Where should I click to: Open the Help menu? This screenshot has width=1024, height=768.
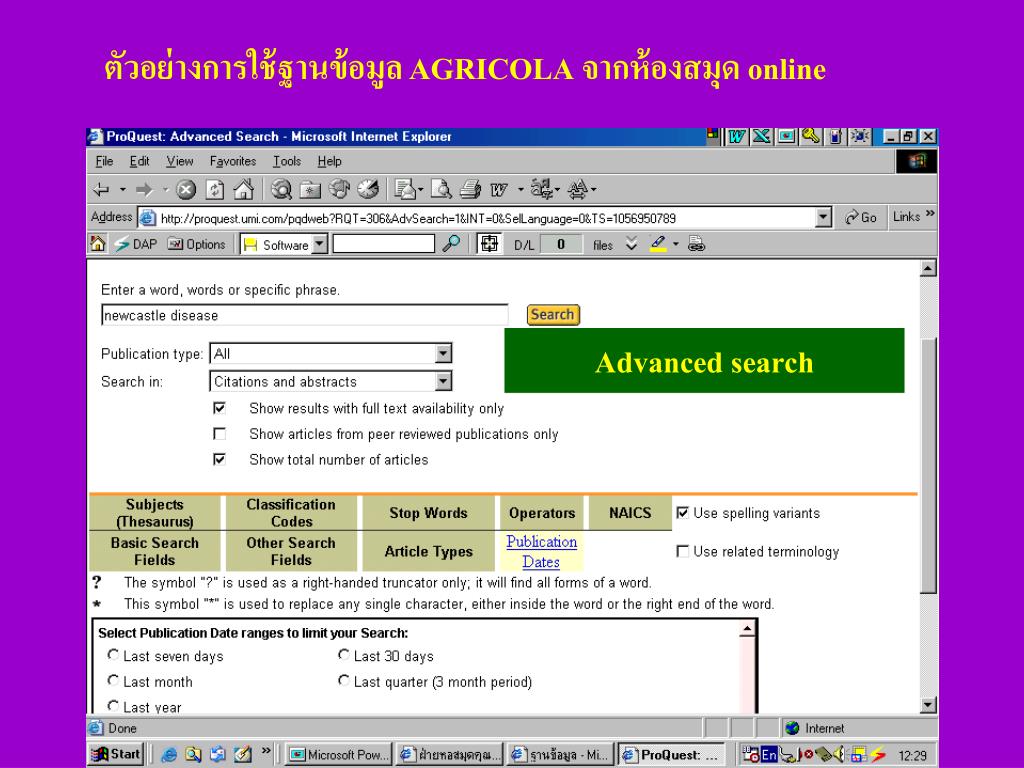[x=329, y=161]
